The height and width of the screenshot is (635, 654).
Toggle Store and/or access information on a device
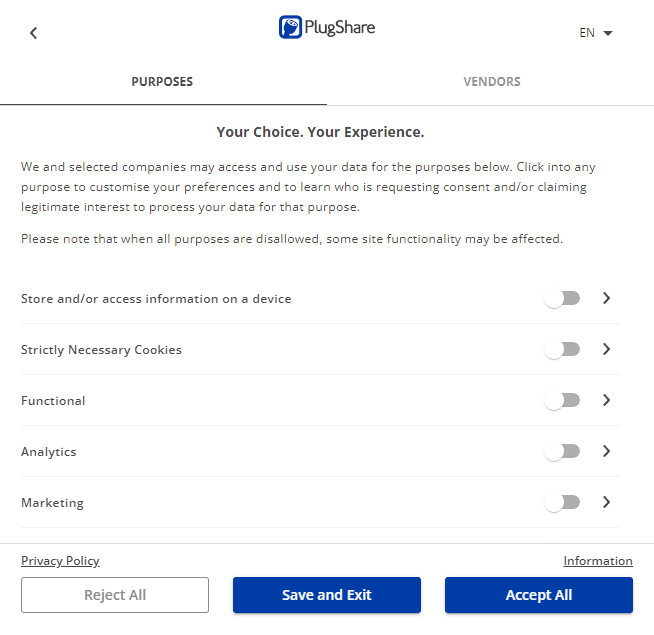(x=562, y=299)
